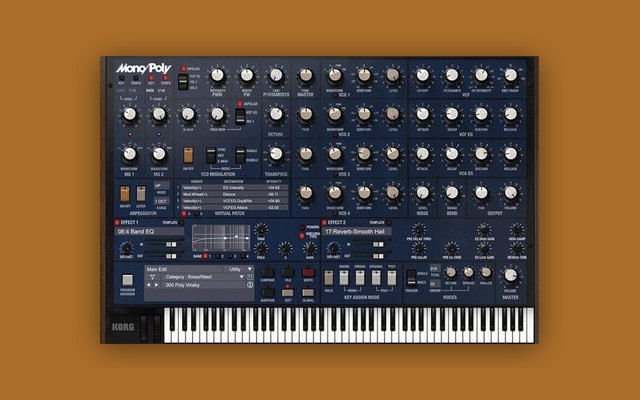This screenshot has width=640, height=400.
Task: Select EQ Band 4 button
Action: tap(242, 256)
